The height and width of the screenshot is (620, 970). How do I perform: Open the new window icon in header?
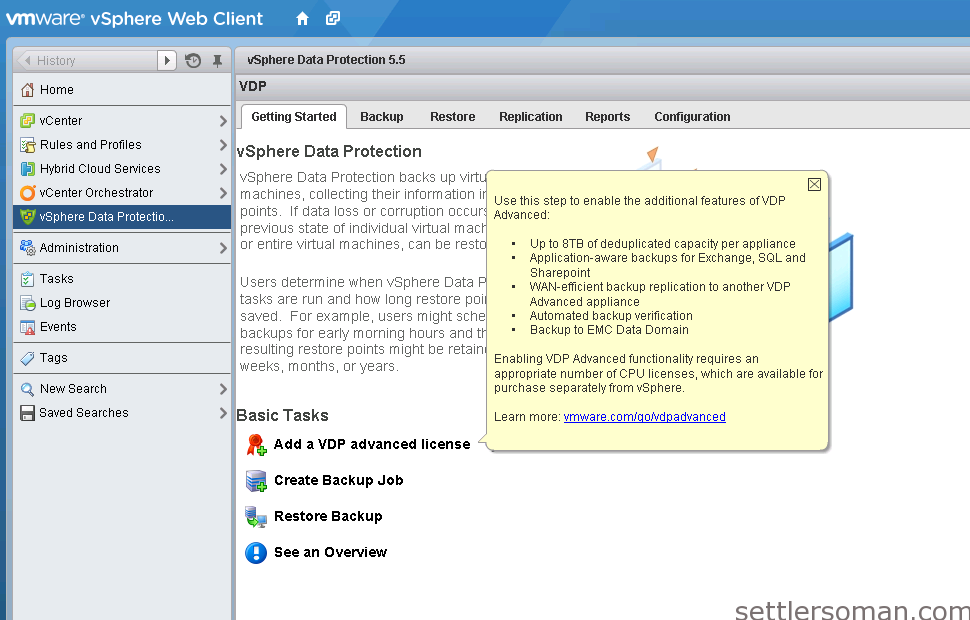333,19
